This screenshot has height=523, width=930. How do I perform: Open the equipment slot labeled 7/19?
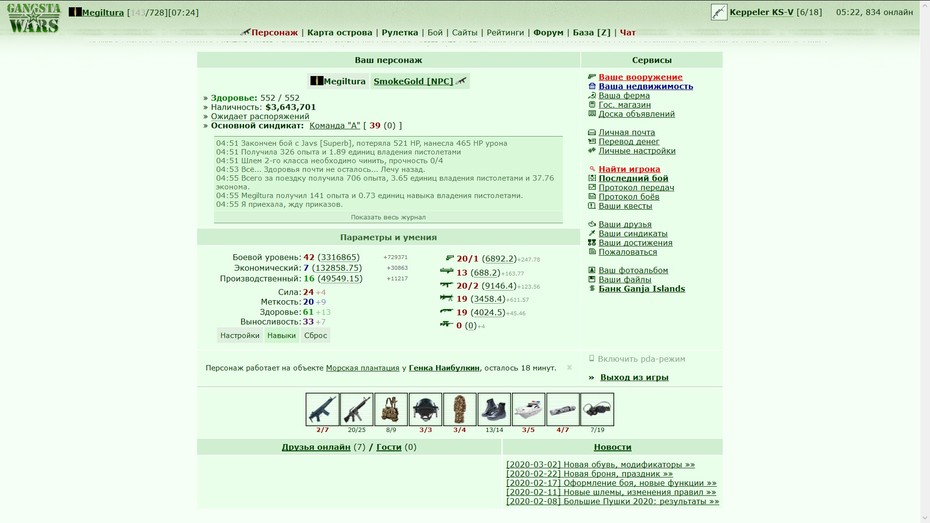point(597,409)
